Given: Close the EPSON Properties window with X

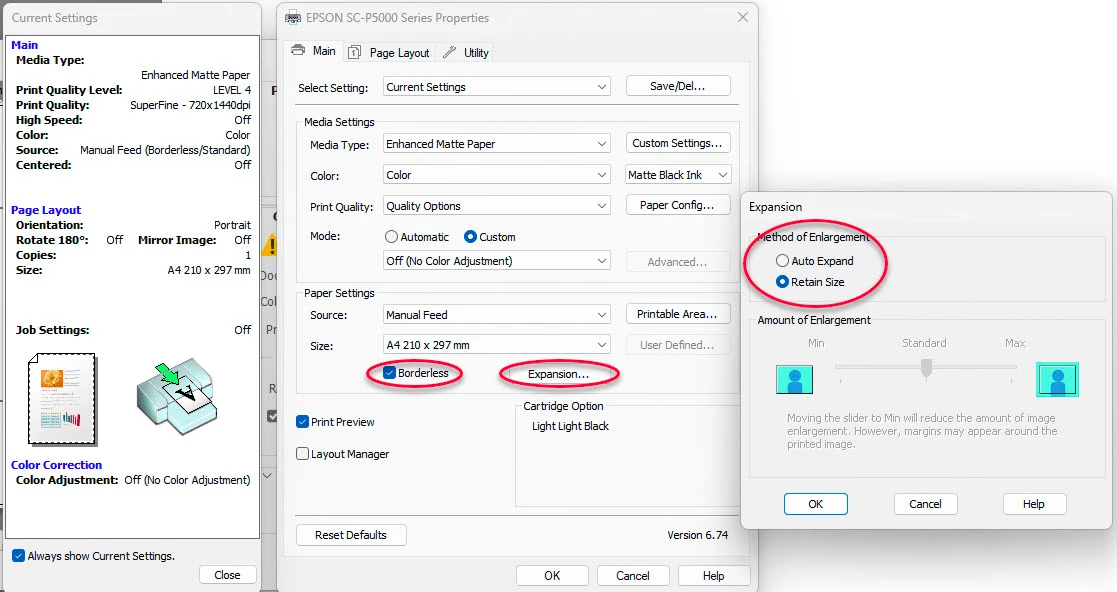Looking at the screenshot, I should [x=742, y=17].
